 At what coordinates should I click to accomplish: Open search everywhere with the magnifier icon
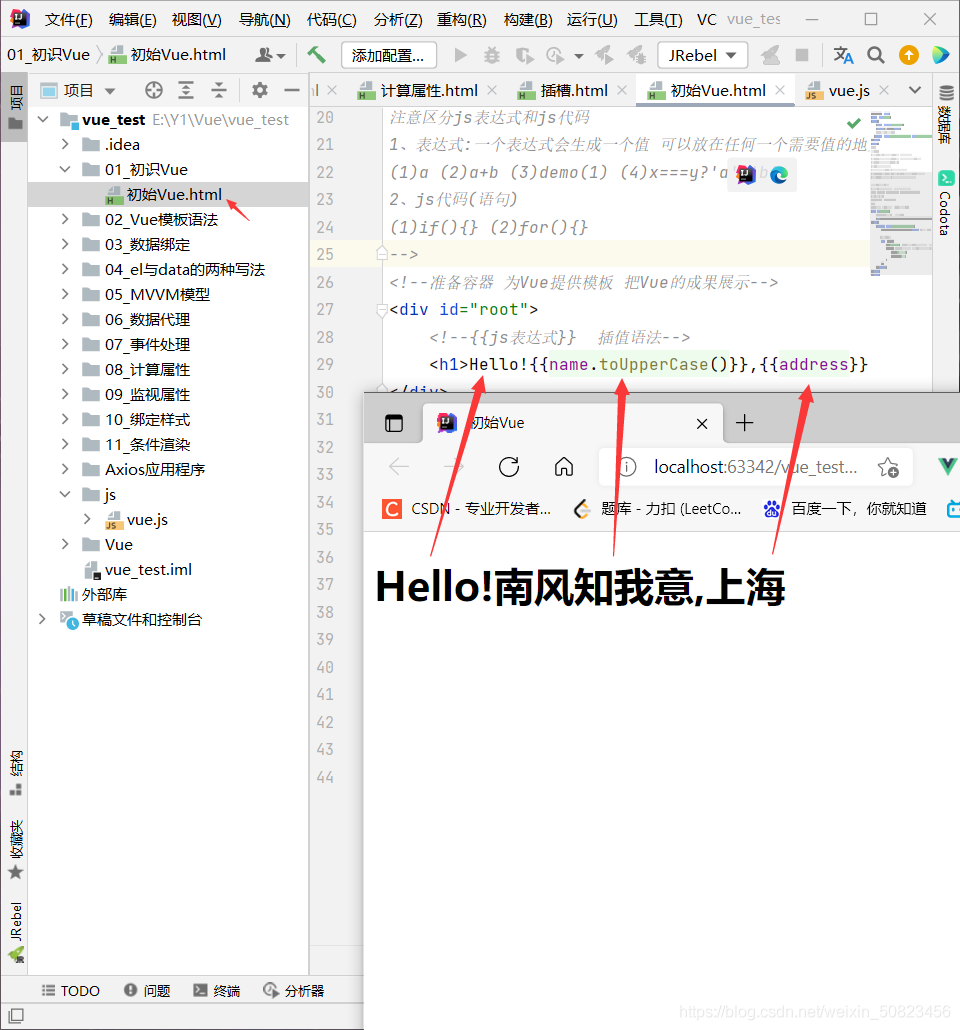[875, 55]
